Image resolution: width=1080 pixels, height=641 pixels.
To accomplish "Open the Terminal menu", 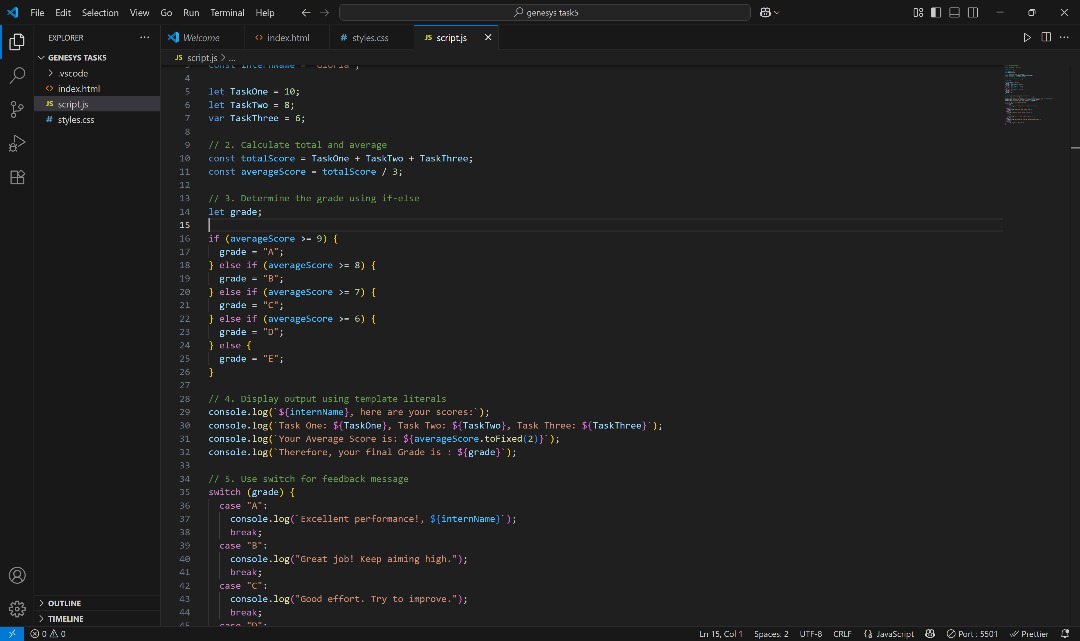I will 227,12.
